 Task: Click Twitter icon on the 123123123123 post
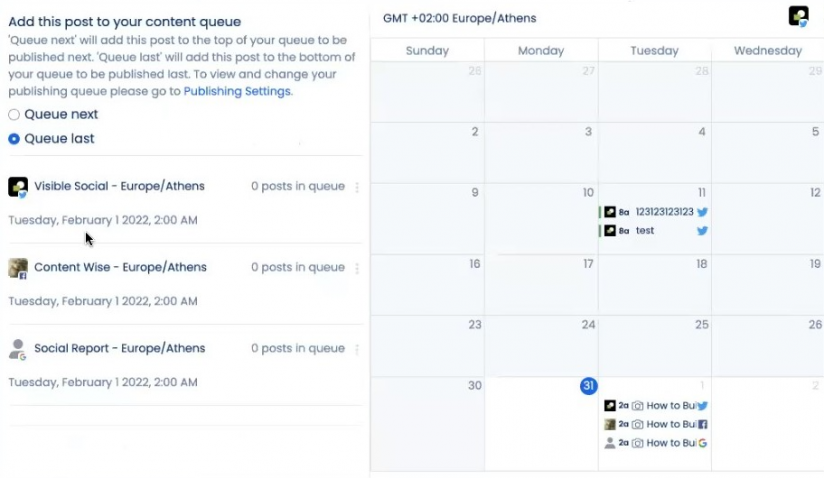tap(702, 212)
